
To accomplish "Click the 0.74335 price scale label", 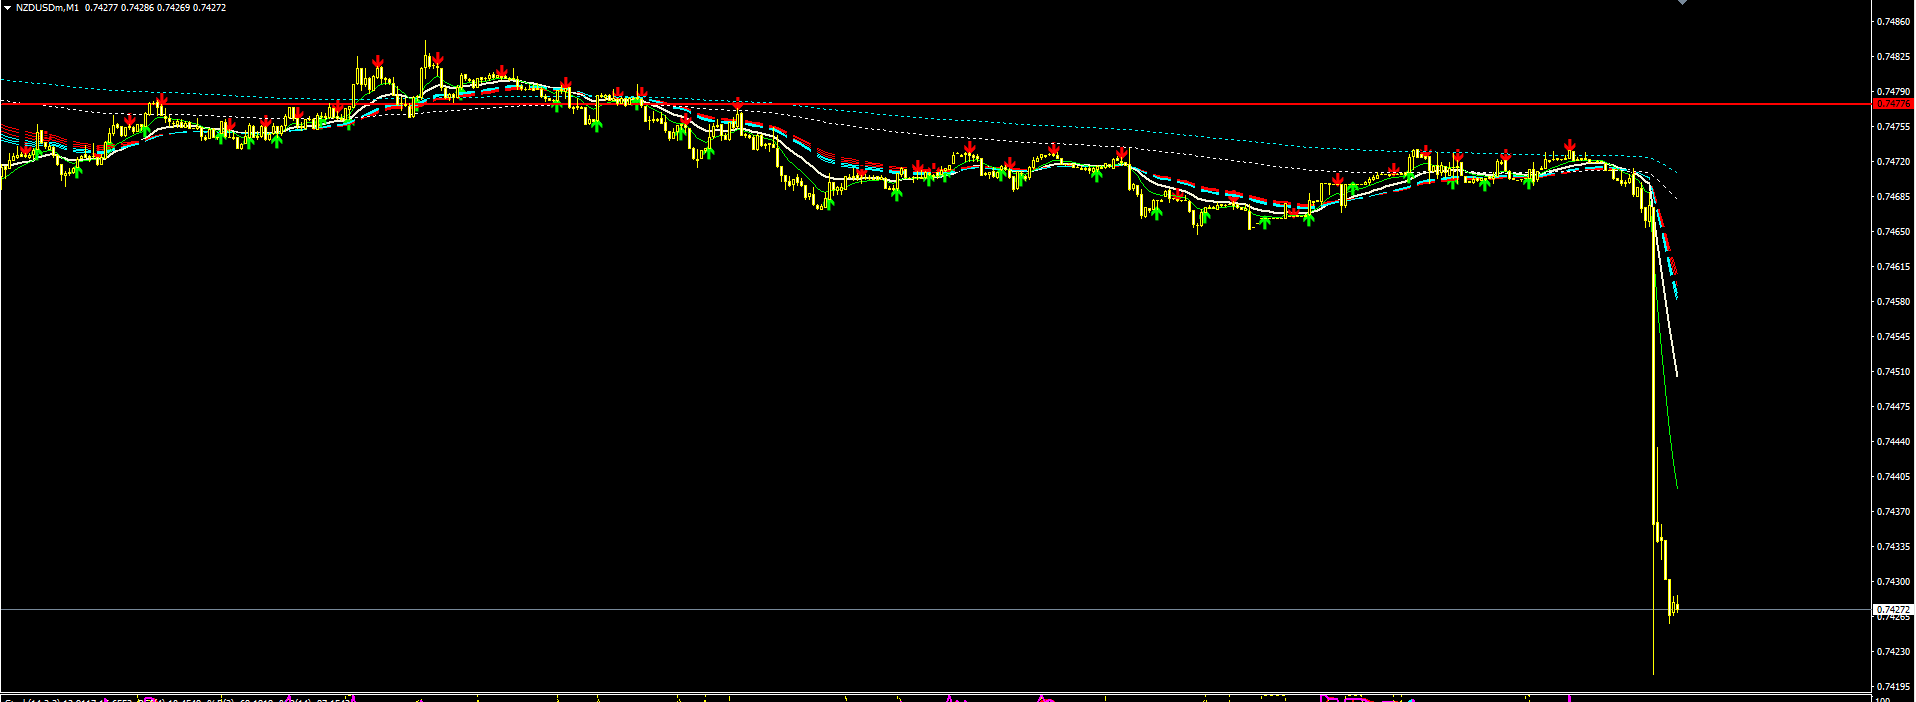I will (x=1894, y=546).
